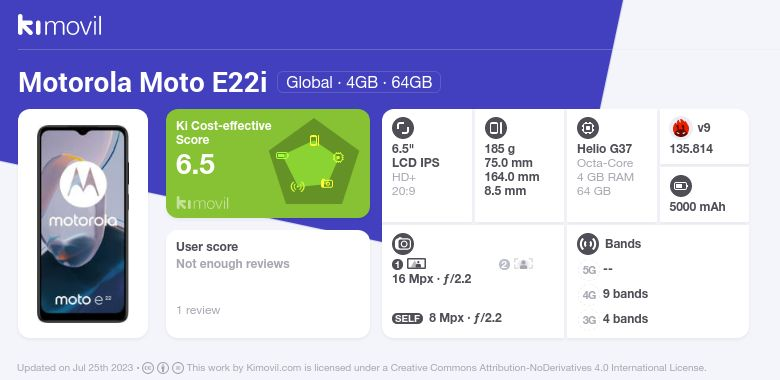Click the rear camera landscape icon
The width and height of the screenshot is (780, 380).
click(x=416, y=264)
